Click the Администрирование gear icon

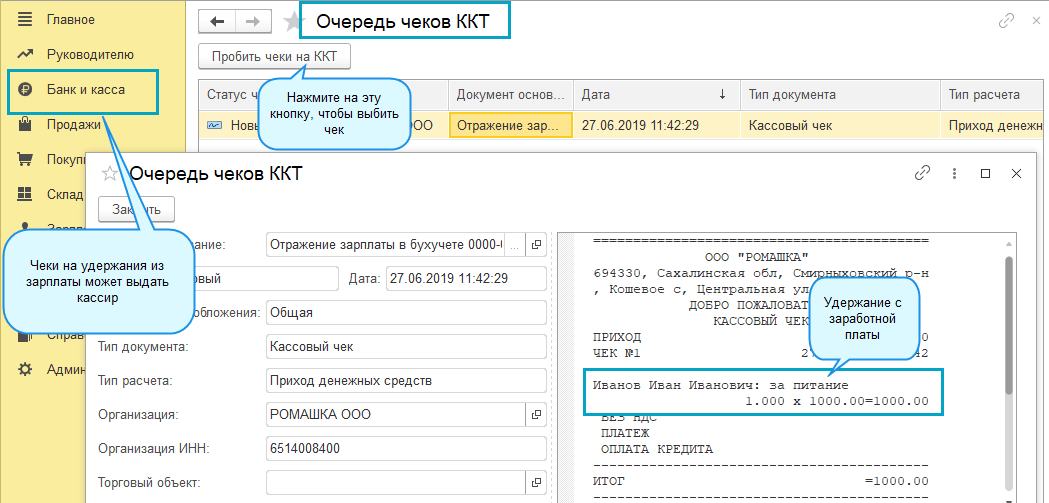26,370
